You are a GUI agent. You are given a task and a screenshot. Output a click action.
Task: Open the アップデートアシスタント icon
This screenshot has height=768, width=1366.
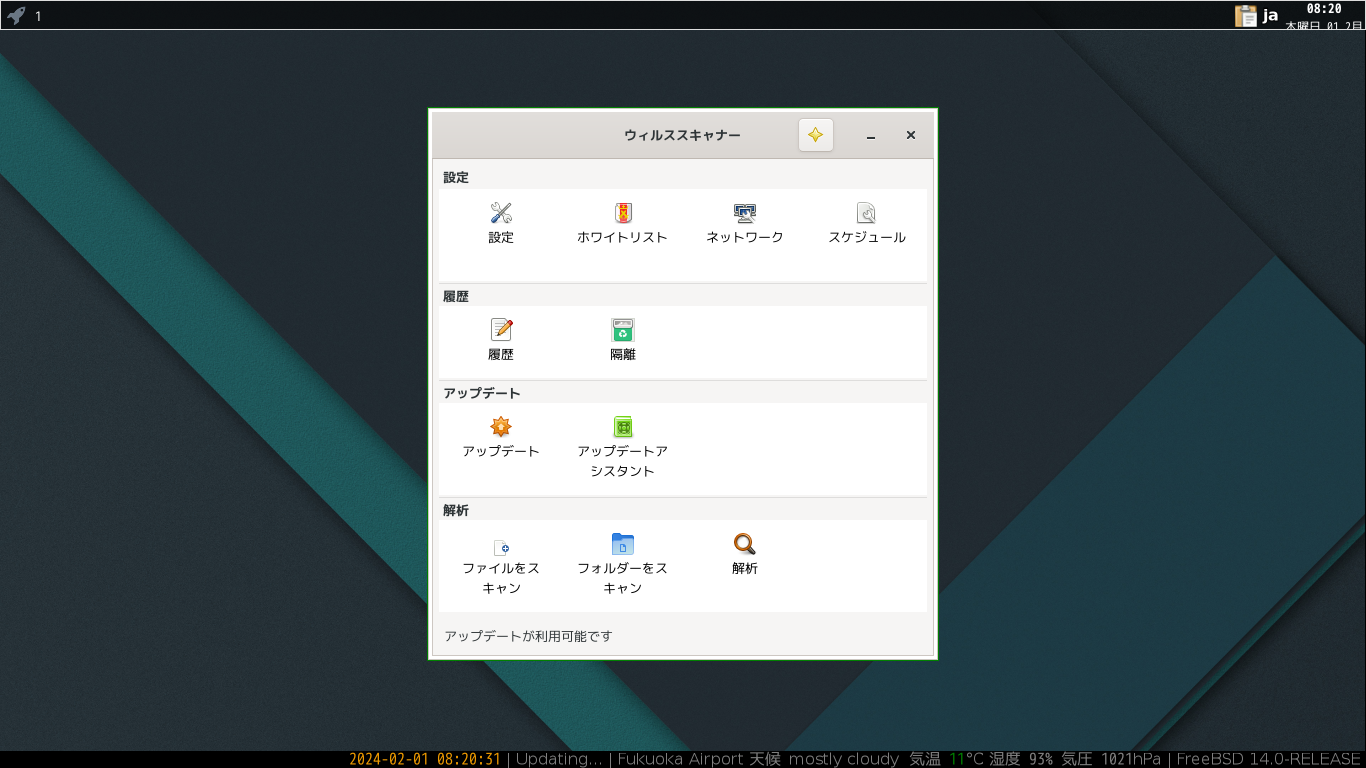tap(623, 427)
